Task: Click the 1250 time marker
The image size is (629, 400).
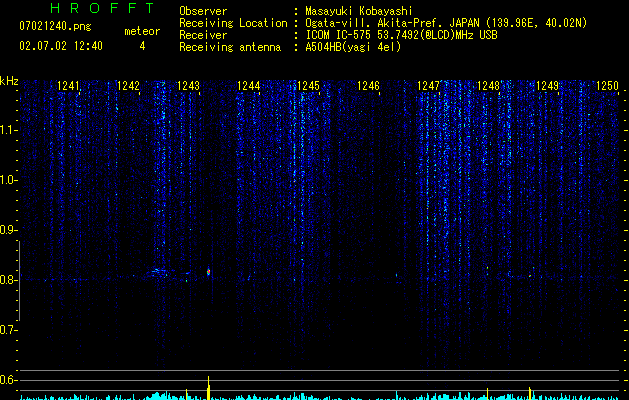Action: coord(608,85)
